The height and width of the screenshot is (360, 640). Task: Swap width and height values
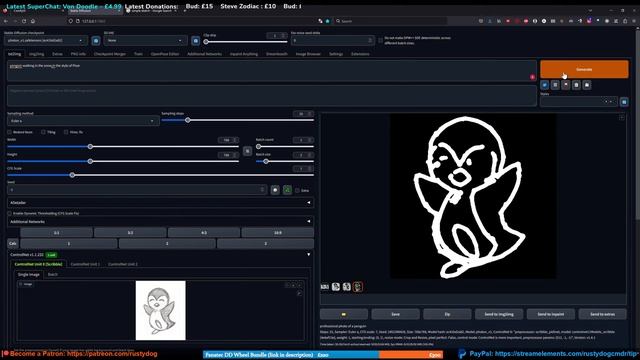(247, 151)
